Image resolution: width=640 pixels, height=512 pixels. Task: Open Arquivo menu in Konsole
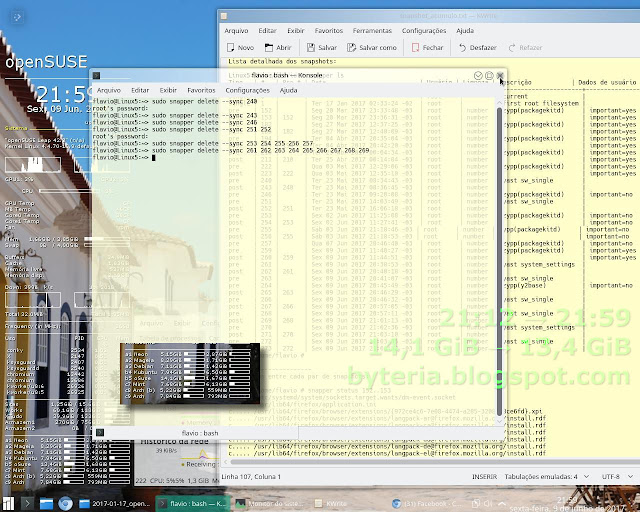(109, 90)
